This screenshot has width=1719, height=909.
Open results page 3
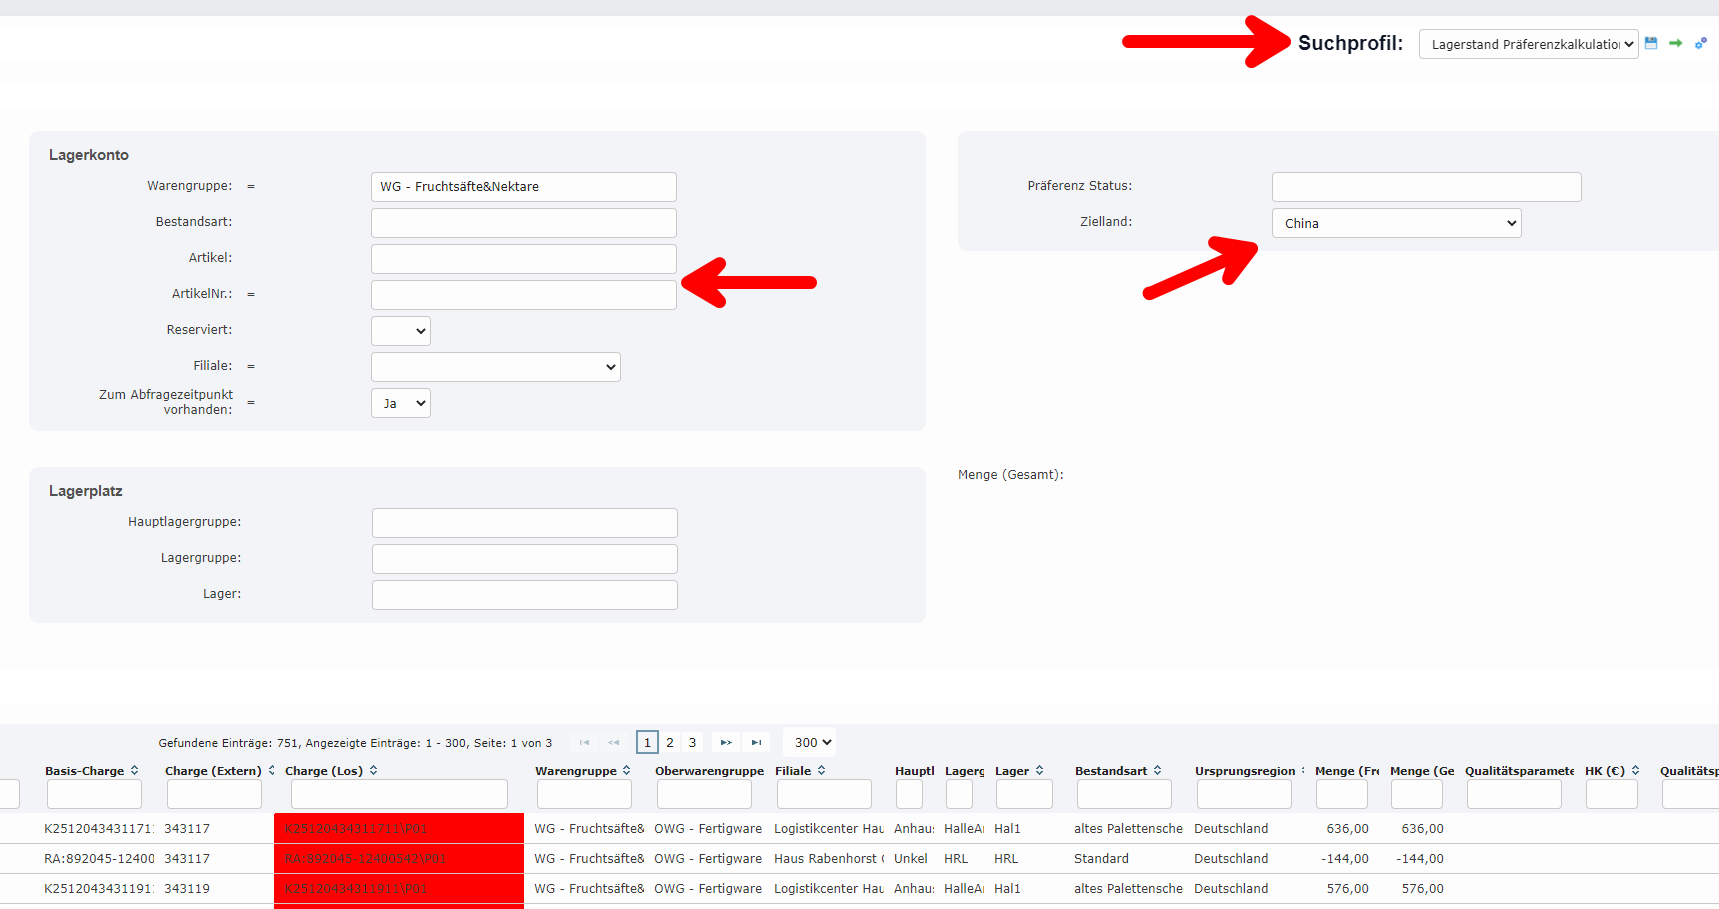[x=692, y=742]
